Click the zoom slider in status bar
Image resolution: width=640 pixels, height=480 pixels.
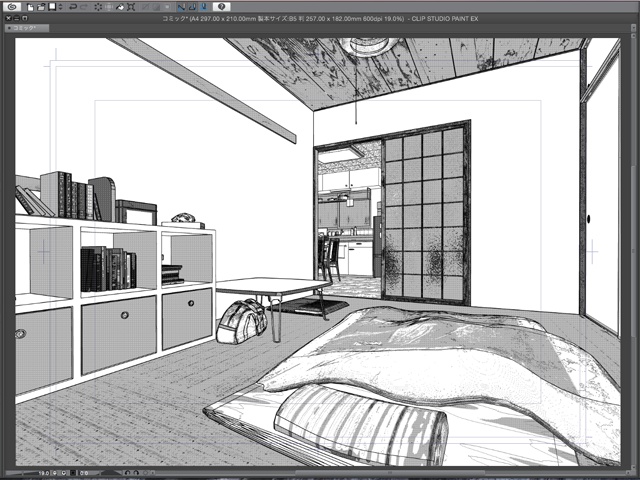point(22,473)
